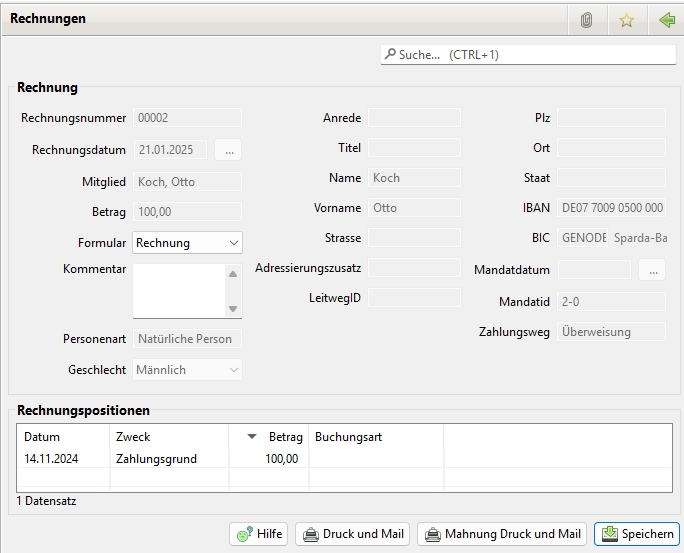684x553 pixels.
Task: Click inside the Kommentar text area
Action: point(179,290)
